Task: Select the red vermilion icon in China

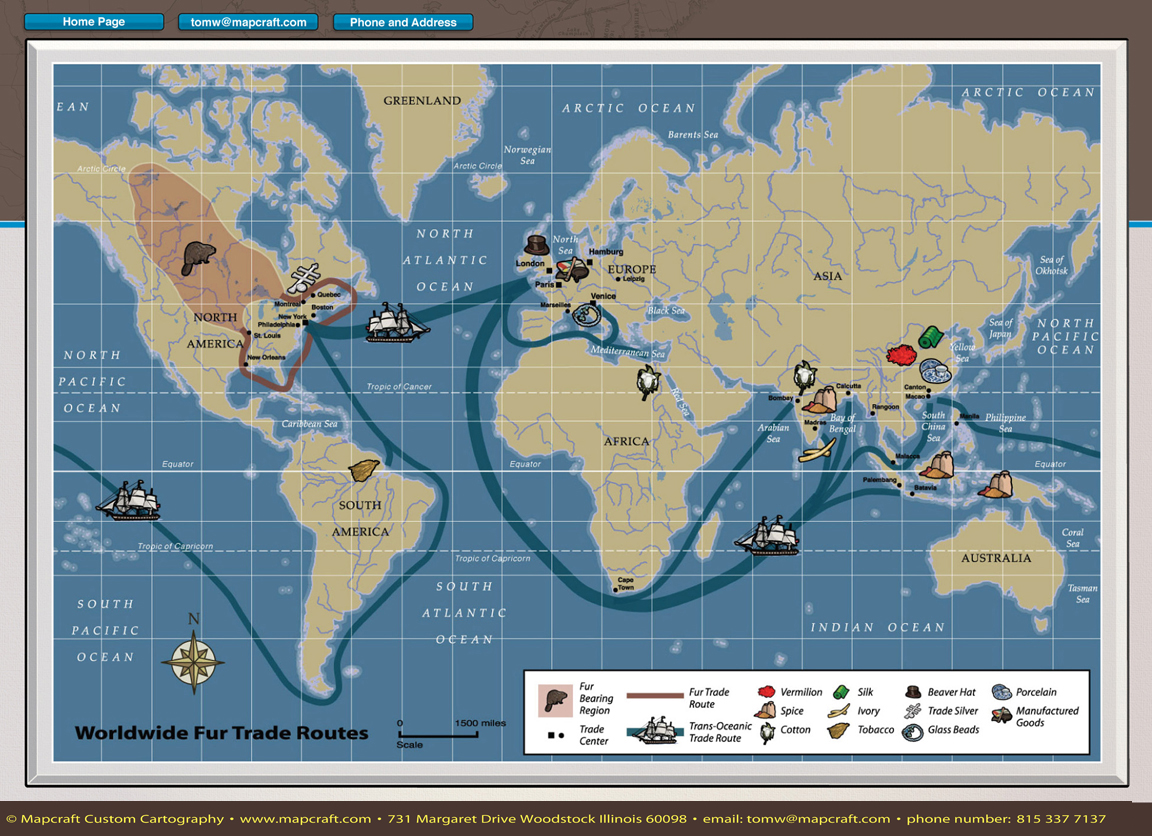Action: (901, 356)
